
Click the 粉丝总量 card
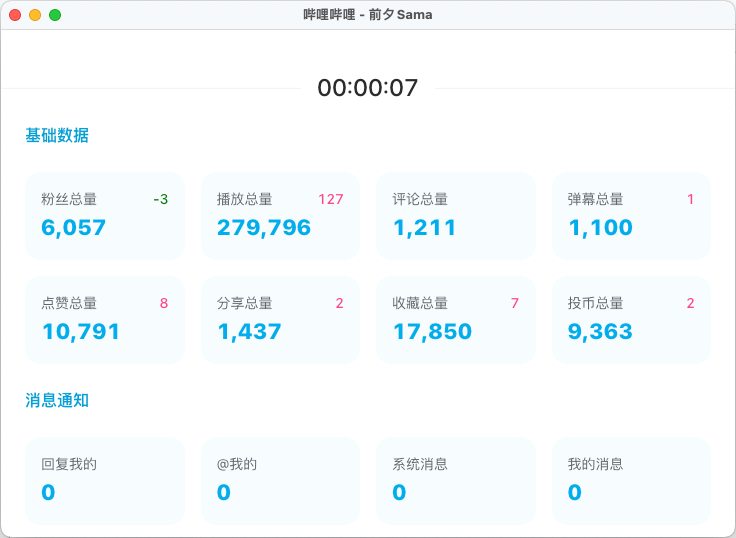coord(105,215)
